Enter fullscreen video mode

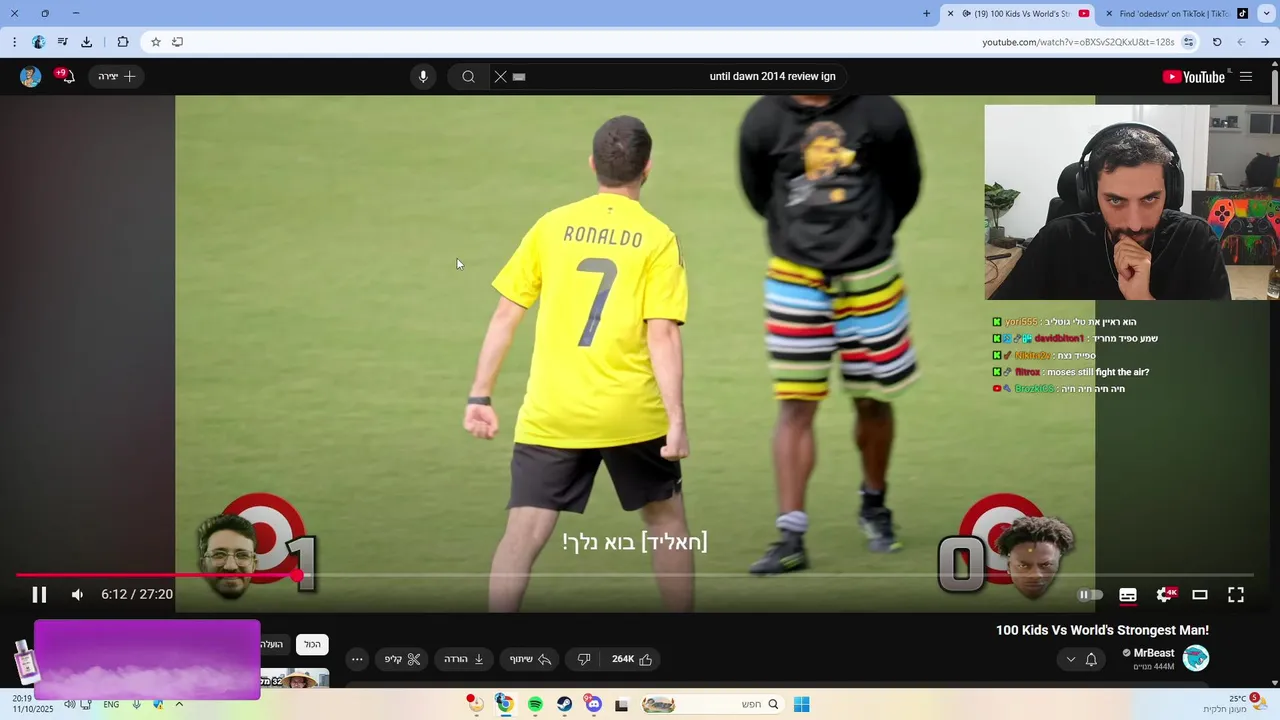tap(1236, 595)
